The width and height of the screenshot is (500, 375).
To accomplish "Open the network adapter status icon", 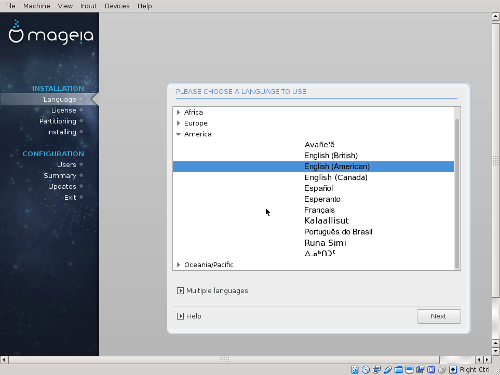I will (377, 370).
